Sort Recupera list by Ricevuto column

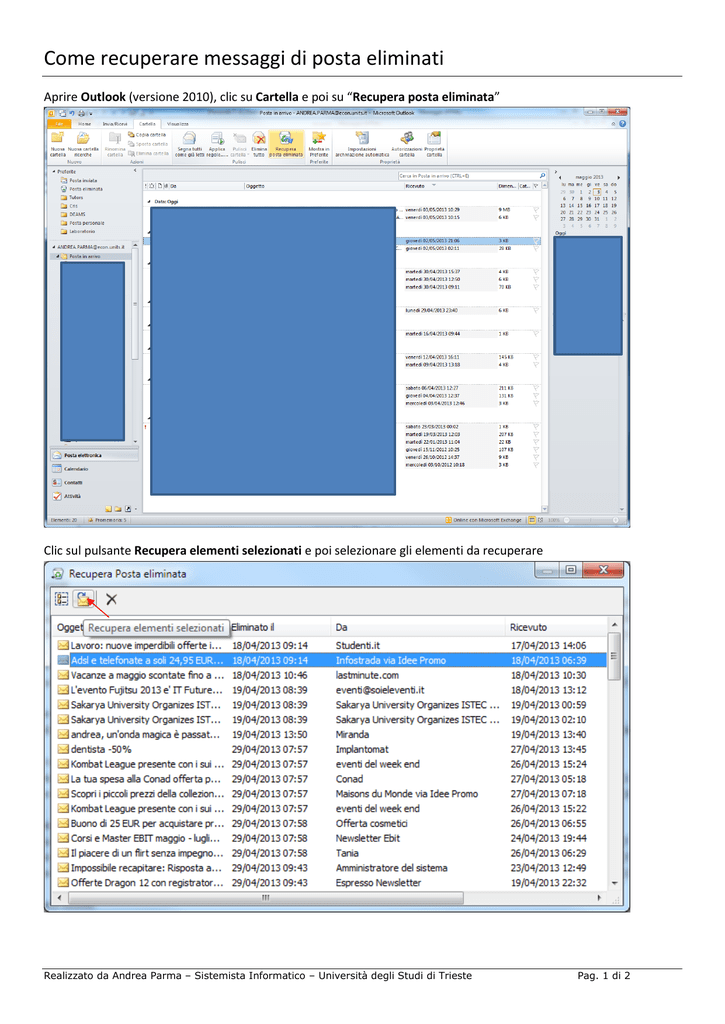pos(556,627)
